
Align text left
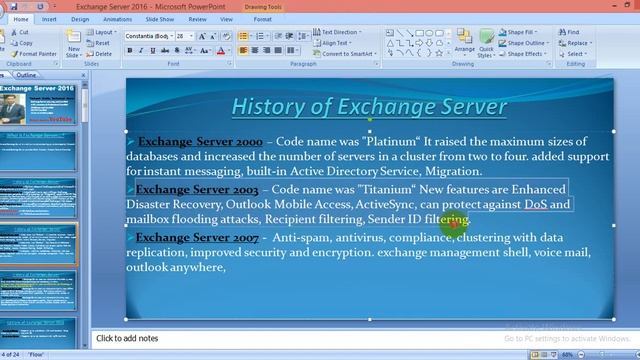coord(243,50)
